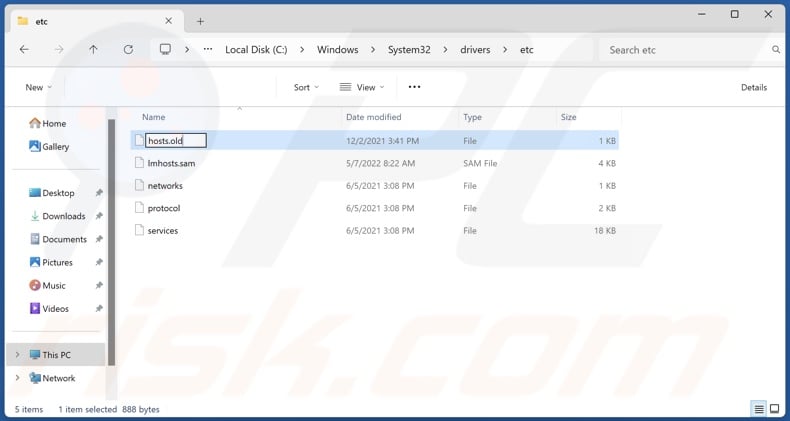The width and height of the screenshot is (790, 421).
Task: Unpin Music using its pin icon
Action: coord(99,286)
